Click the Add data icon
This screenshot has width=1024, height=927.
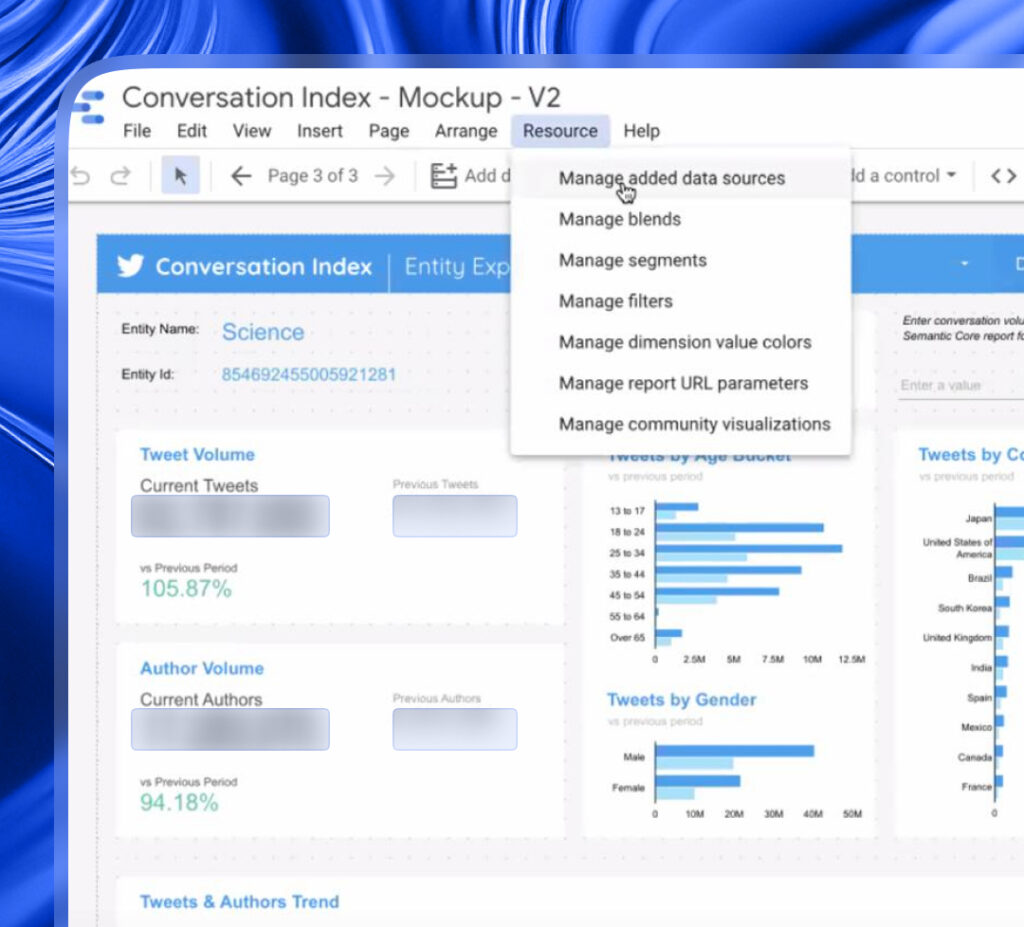coord(443,176)
